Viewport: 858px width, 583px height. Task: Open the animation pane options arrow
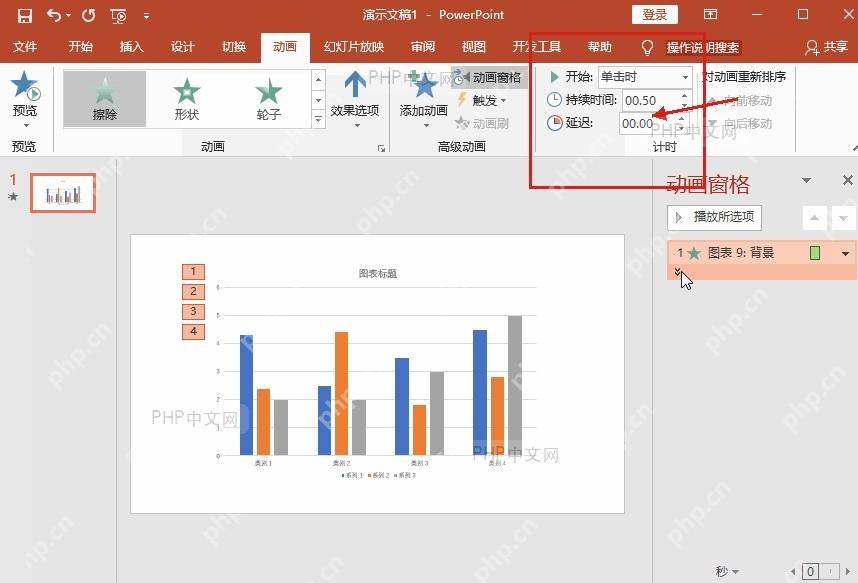click(806, 180)
